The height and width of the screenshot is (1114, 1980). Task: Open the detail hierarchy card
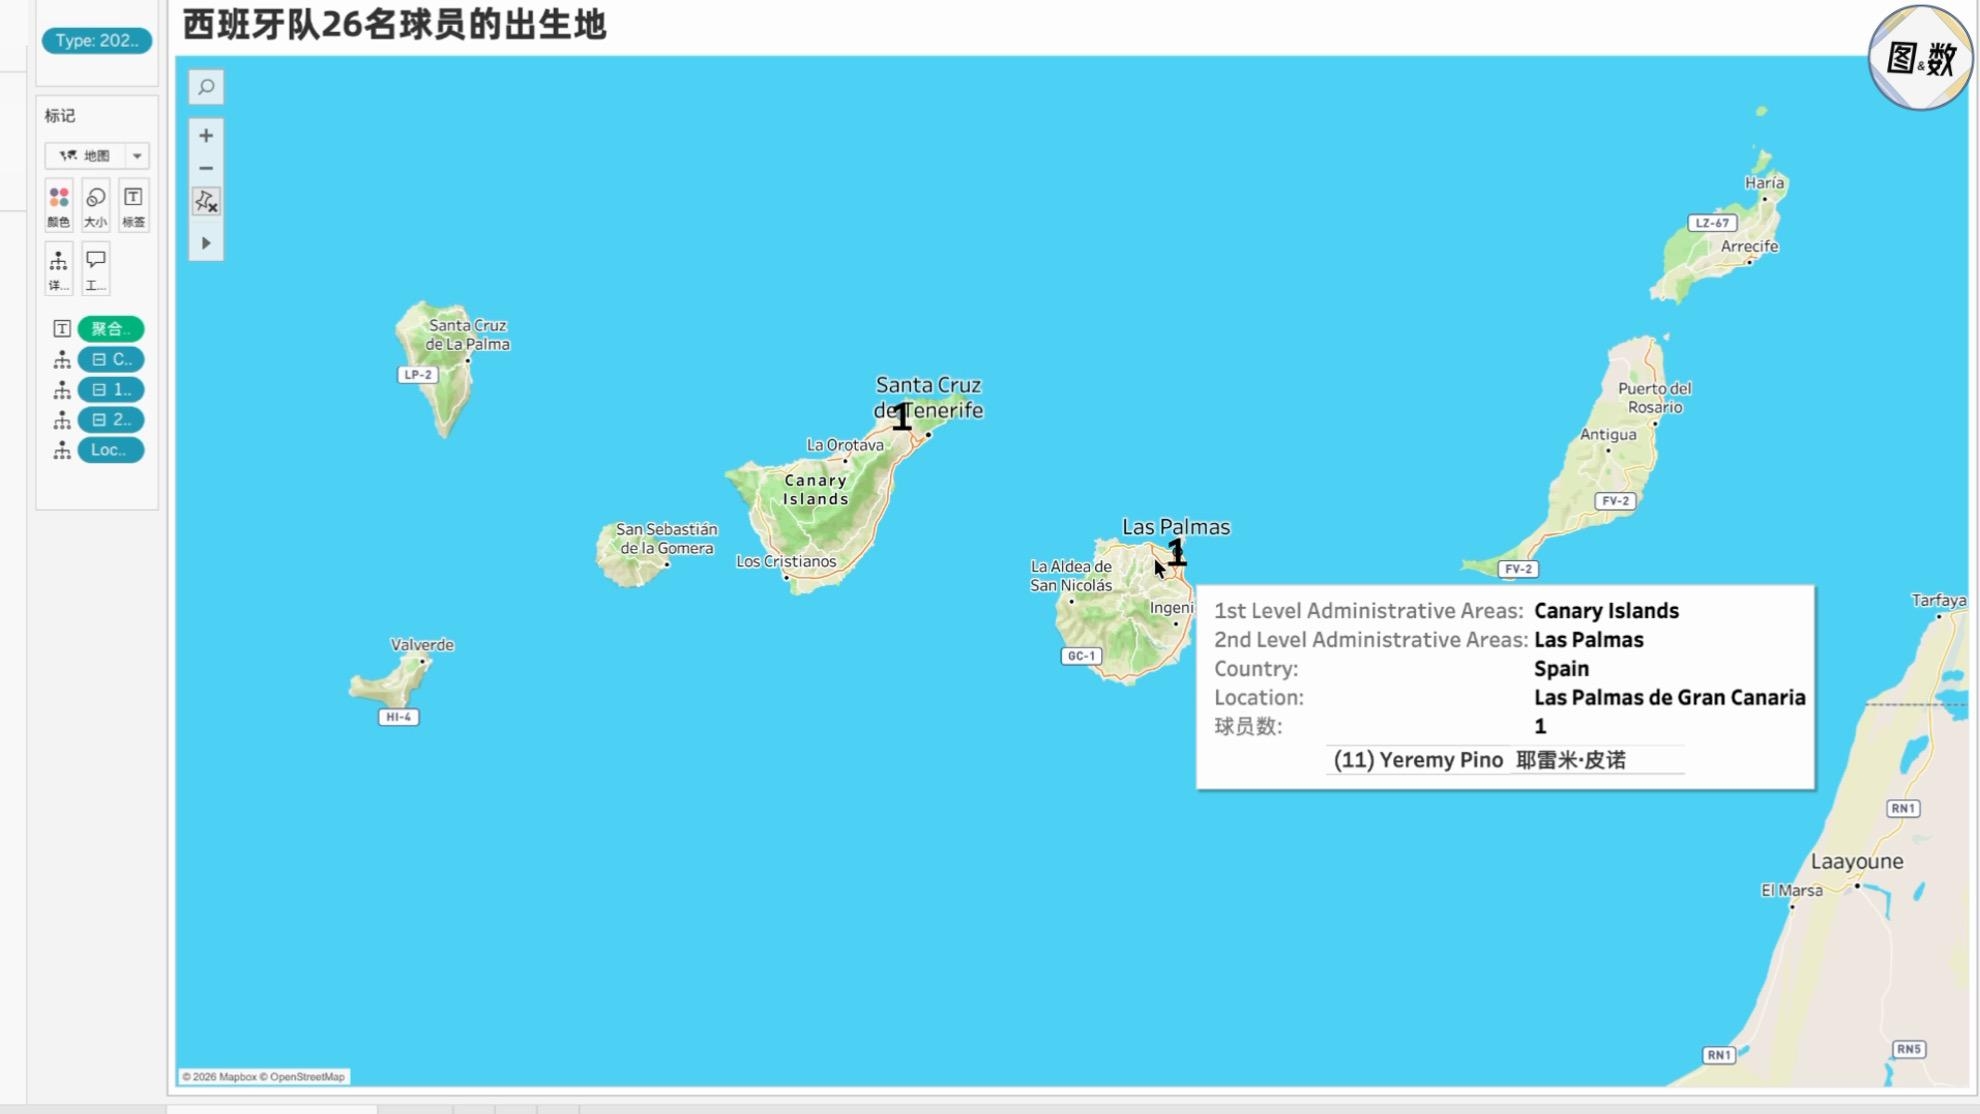[59, 270]
